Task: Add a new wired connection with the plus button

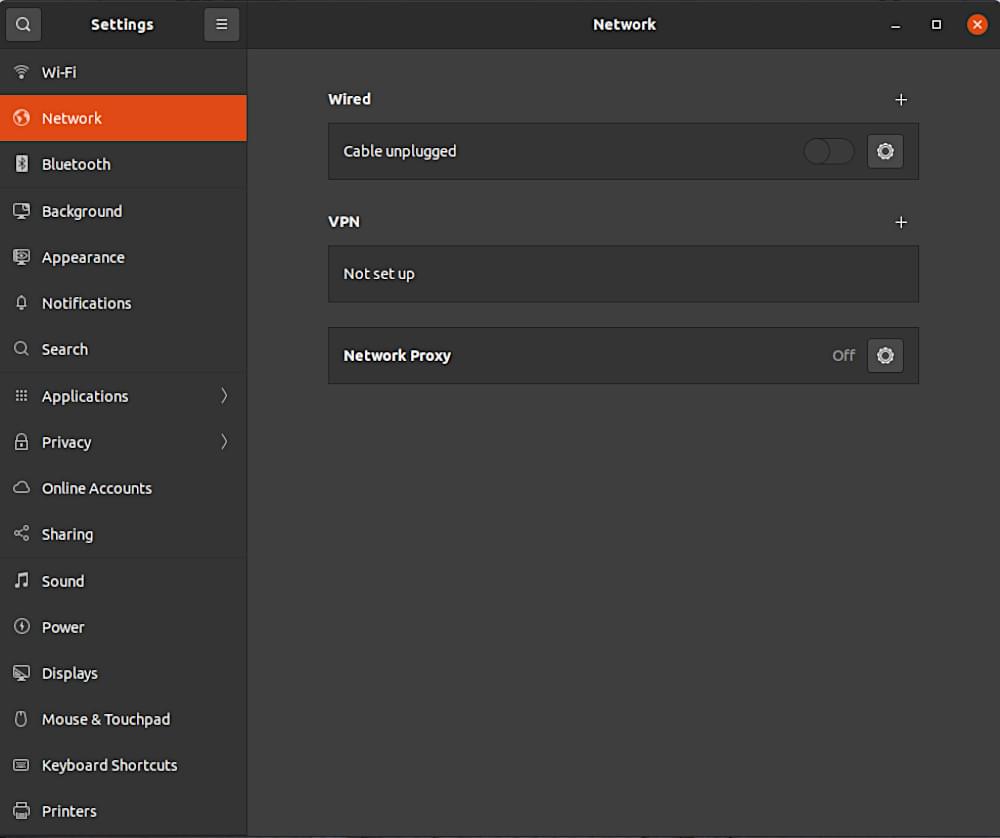Action: pyautogui.click(x=901, y=99)
